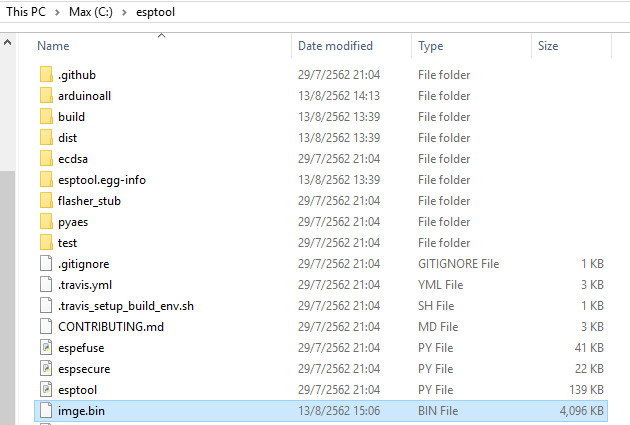The height and width of the screenshot is (425, 630).
Task: Select the esptool PY file name
Action: click(78, 390)
